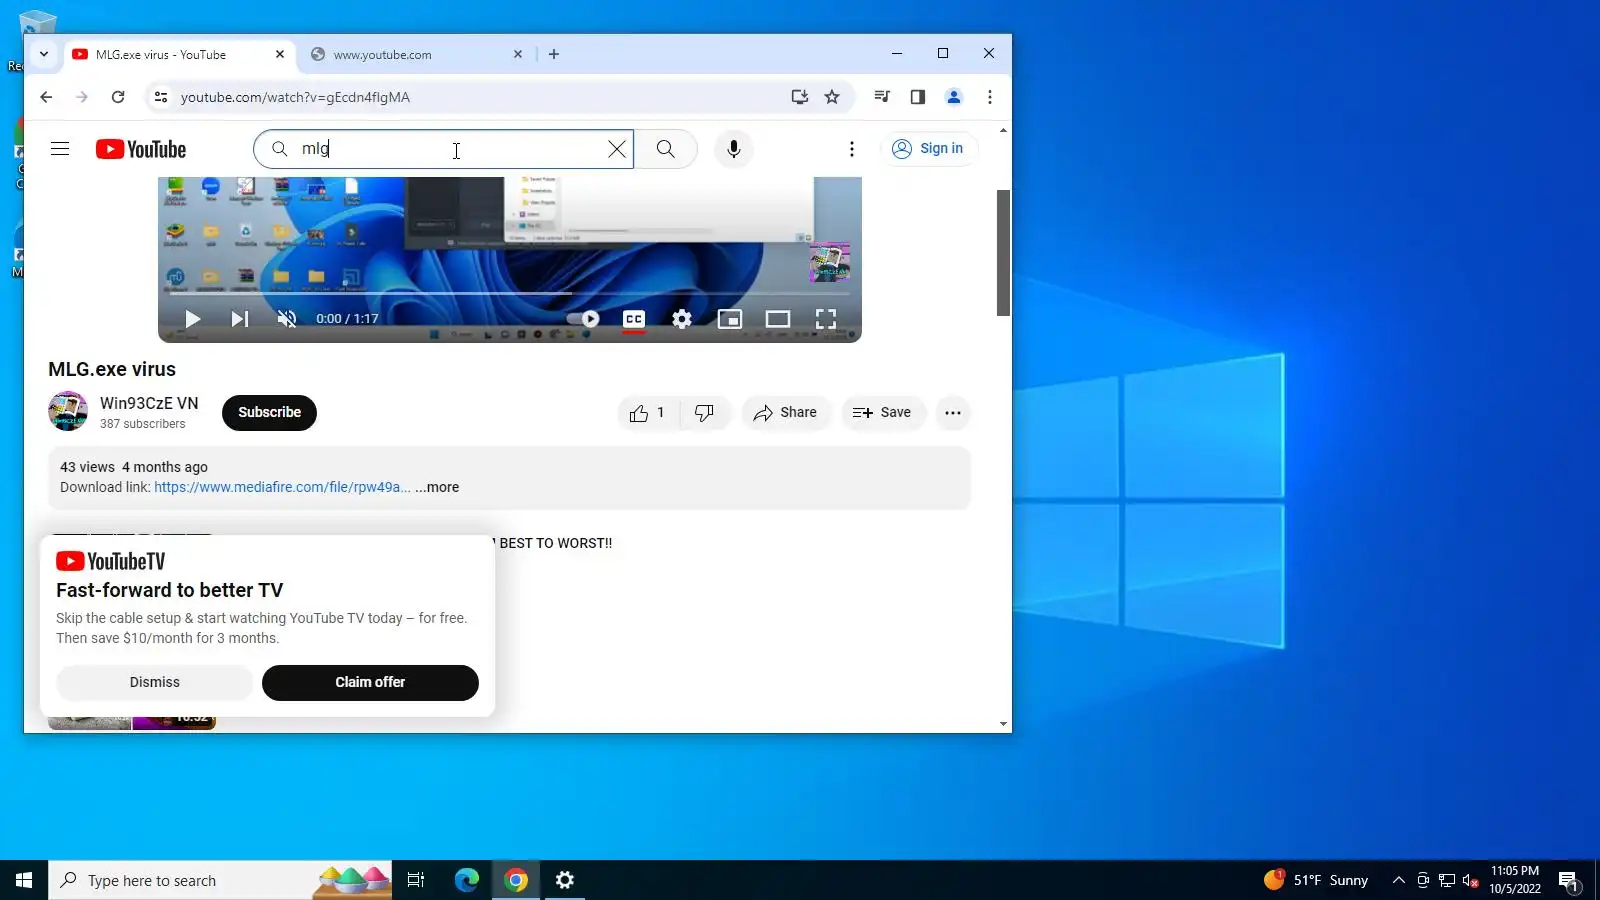Reload the current page
The width and height of the screenshot is (1600, 900).
click(118, 97)
